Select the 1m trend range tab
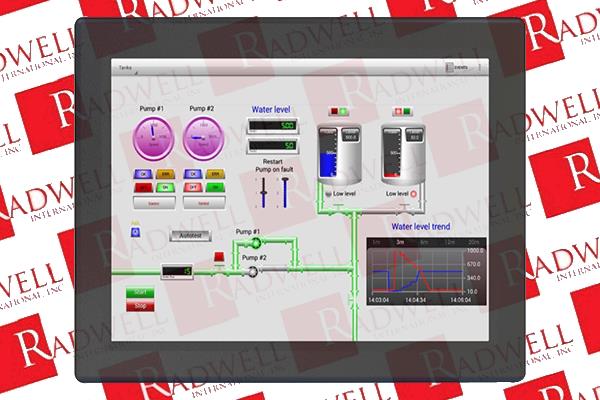 (x=376, y=242)
